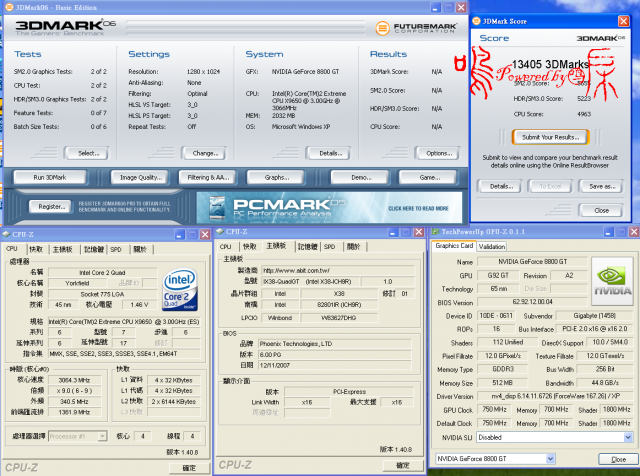Click GPU name field NVIDIA GeForce 8800 GT

click(532, 261)
